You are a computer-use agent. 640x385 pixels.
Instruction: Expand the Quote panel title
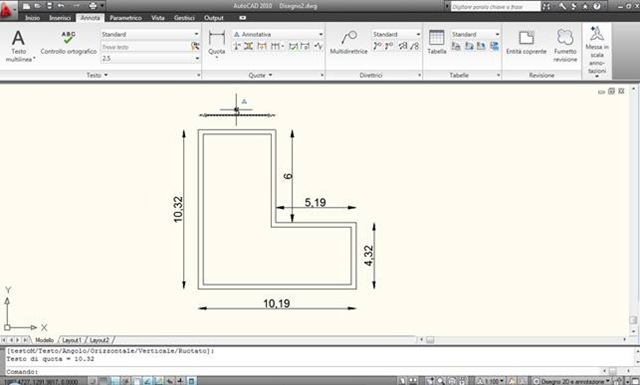point(260,75)
